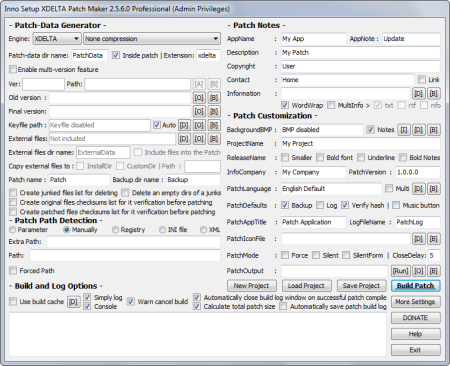Screen dimensions: 450x366
Task: Click [D] button for BackgroundBMP
Action: click(418, 130)
